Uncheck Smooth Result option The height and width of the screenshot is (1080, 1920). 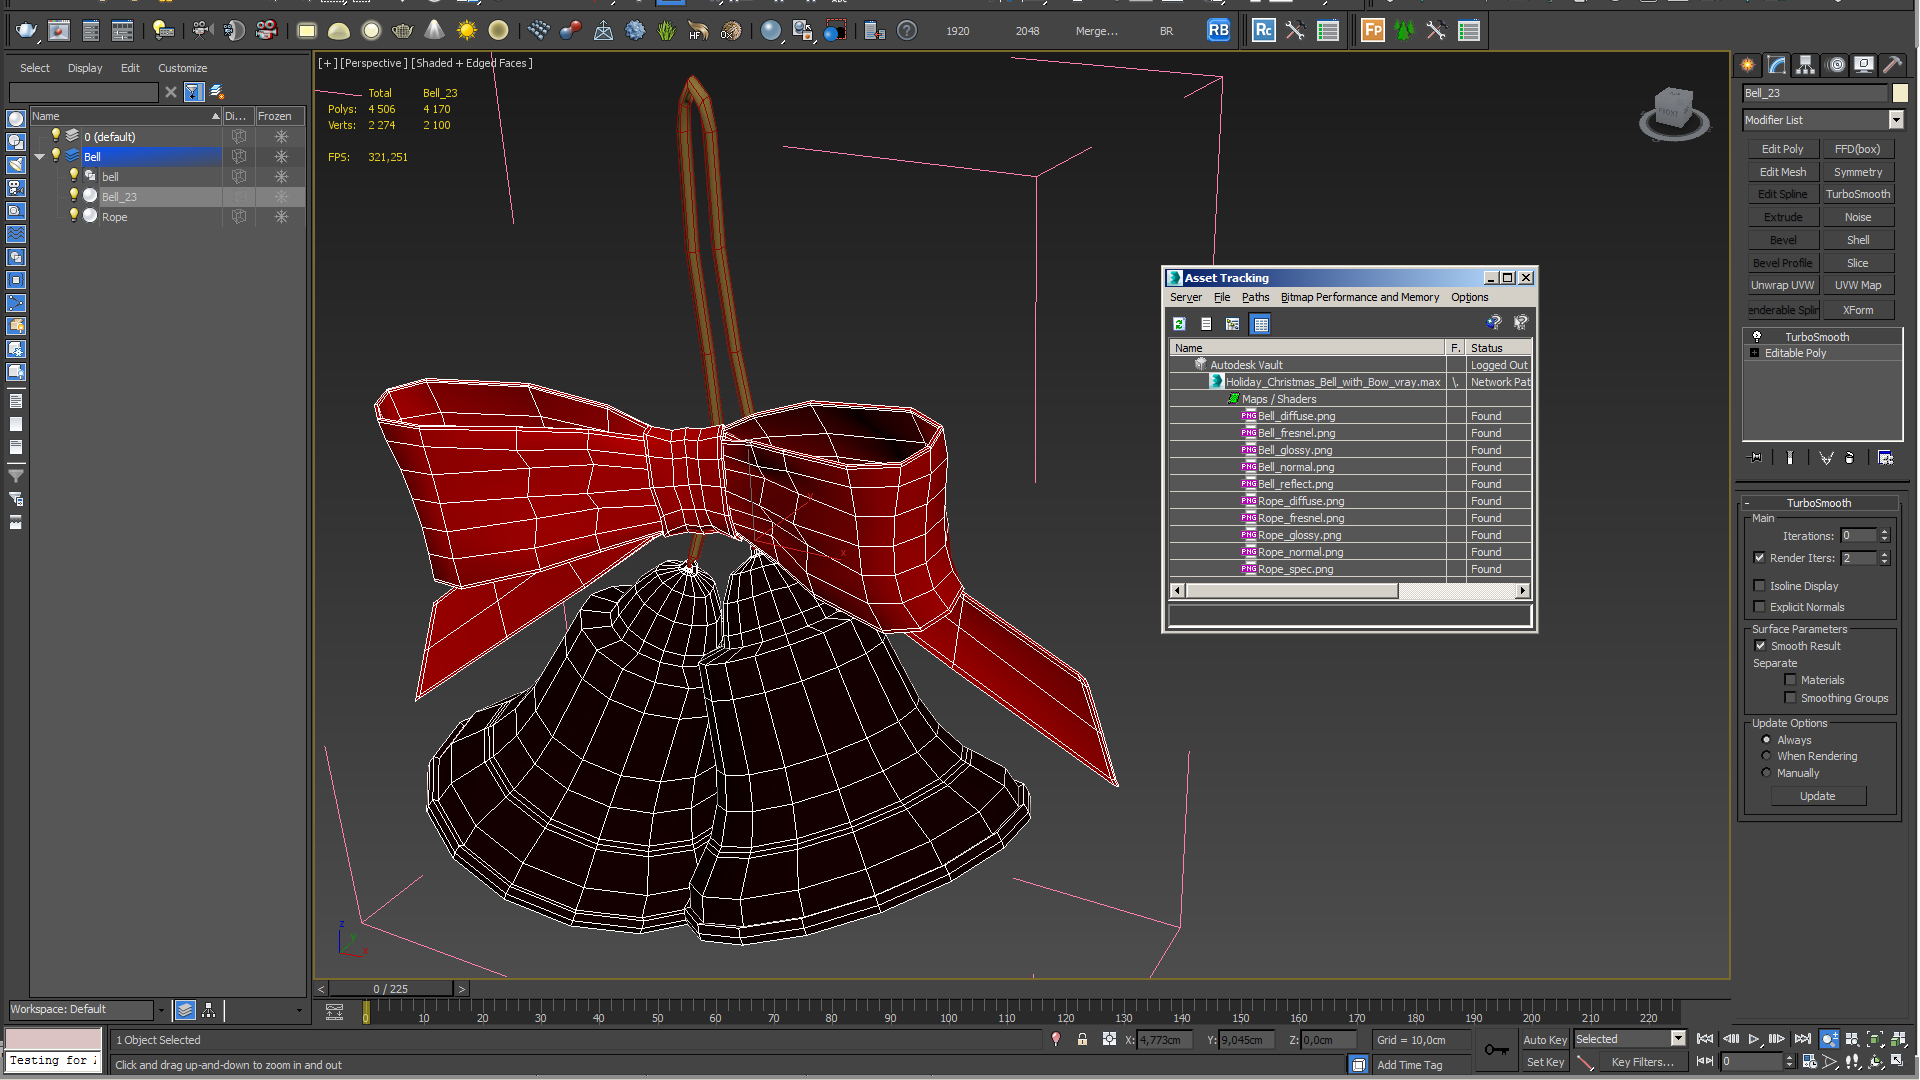(x=1760, y=646)
